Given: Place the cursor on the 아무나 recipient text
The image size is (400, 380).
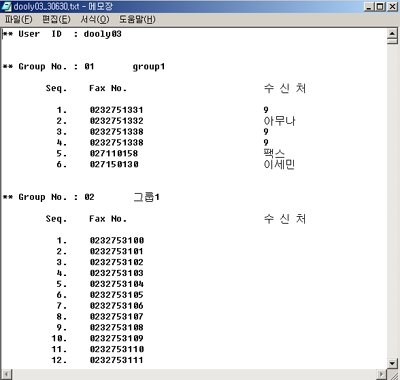Looking at the screenshot, I should point(279,121).
